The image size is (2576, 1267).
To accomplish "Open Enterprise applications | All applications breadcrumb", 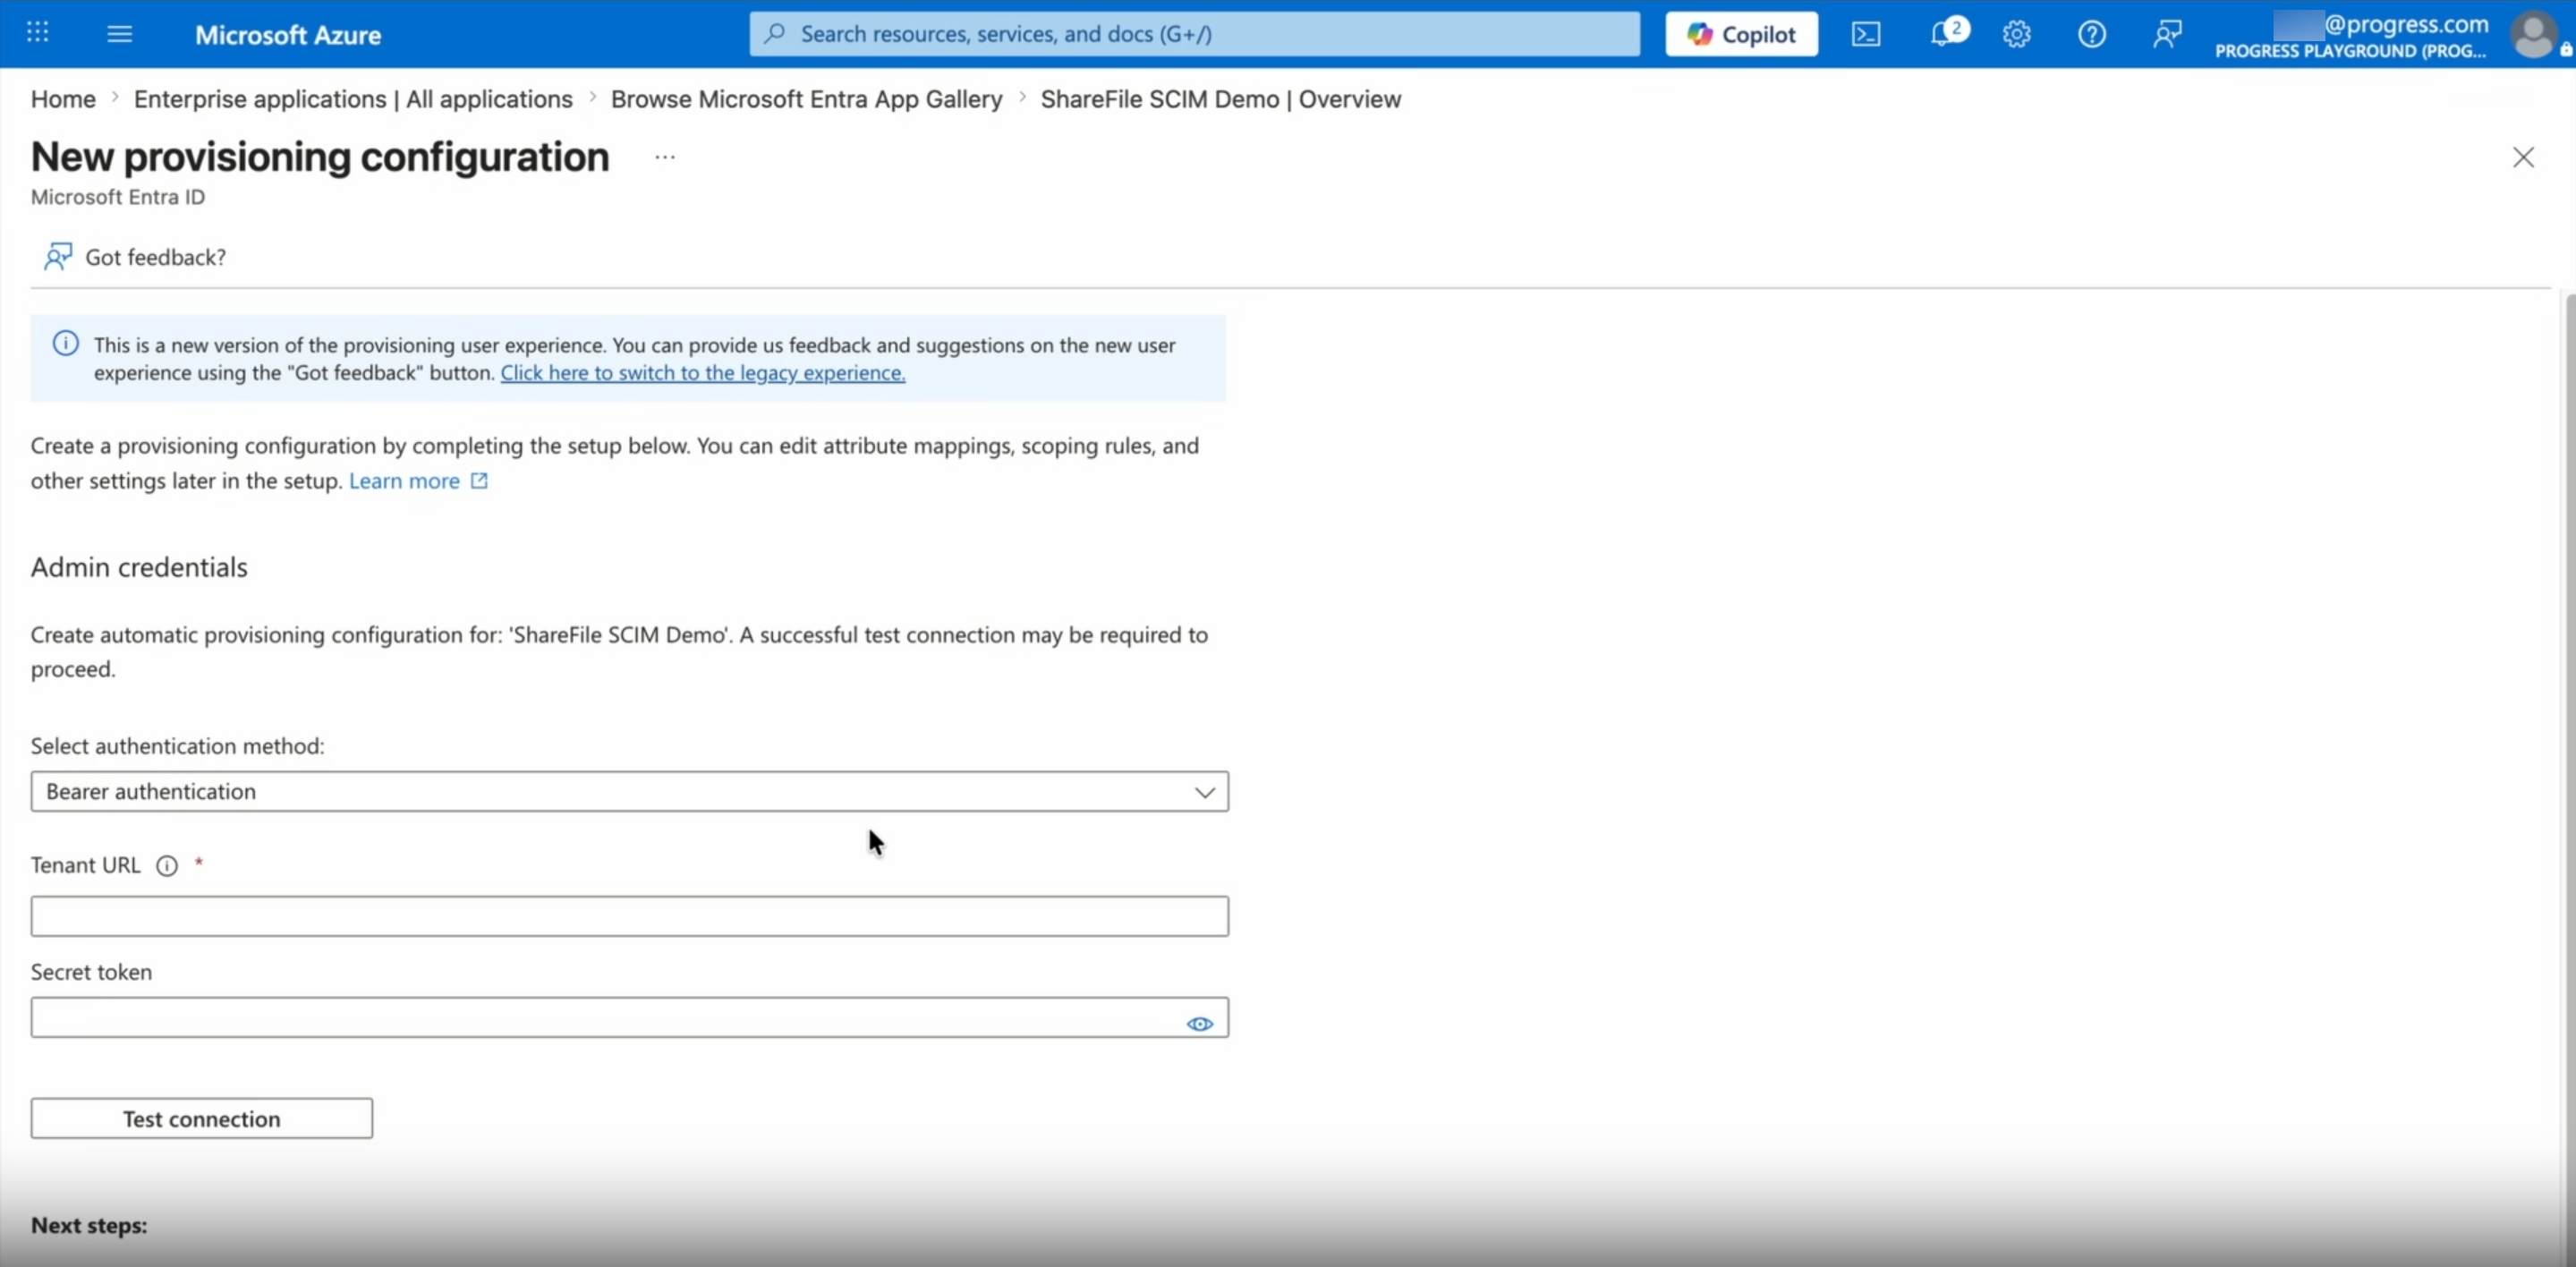I will click(353, 99).
